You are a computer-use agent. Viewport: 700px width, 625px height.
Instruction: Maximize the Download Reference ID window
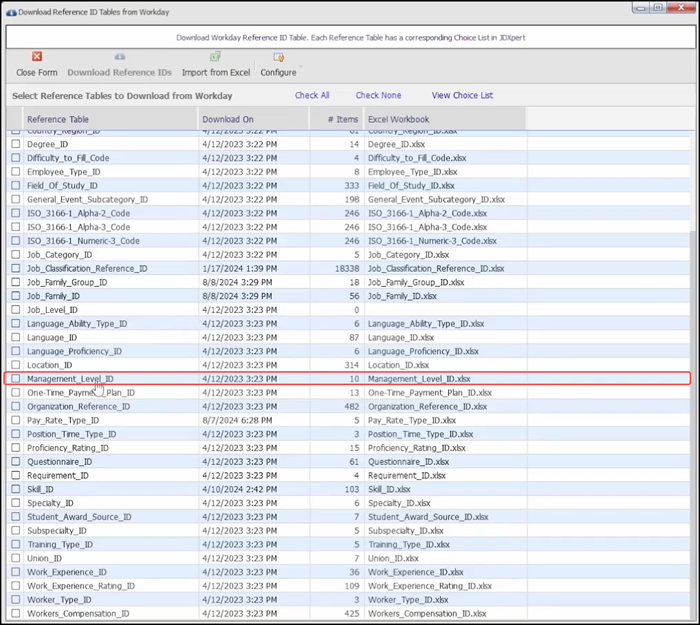[657, 9]
